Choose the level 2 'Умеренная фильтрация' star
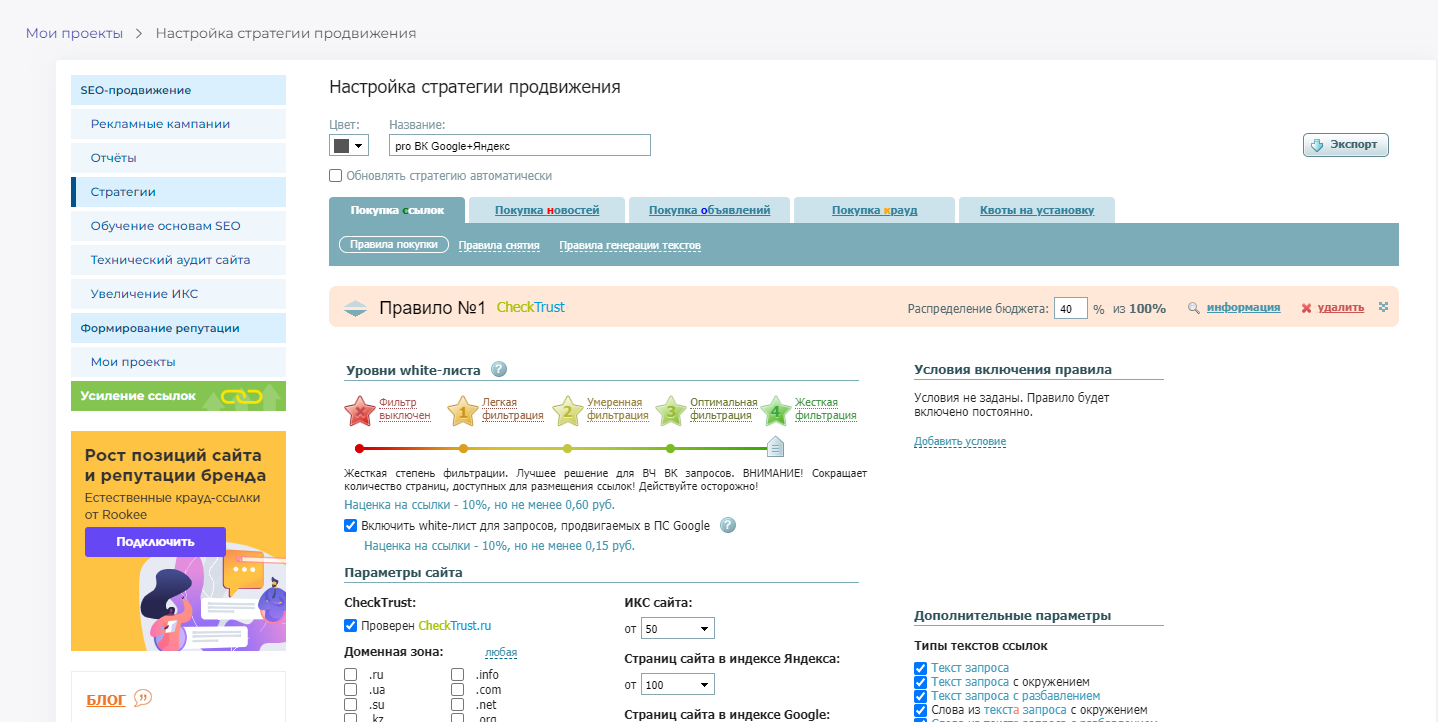This screenshot has width=1438, height=722. tap(567, 410)
